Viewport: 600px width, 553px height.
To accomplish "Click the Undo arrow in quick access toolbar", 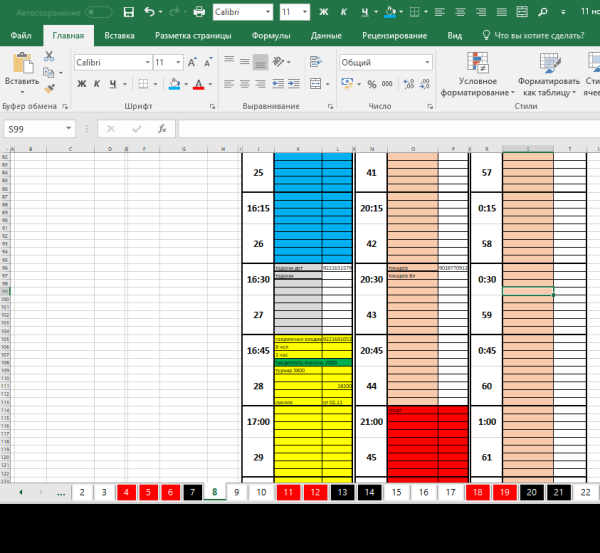I will (x=149, y=12).
